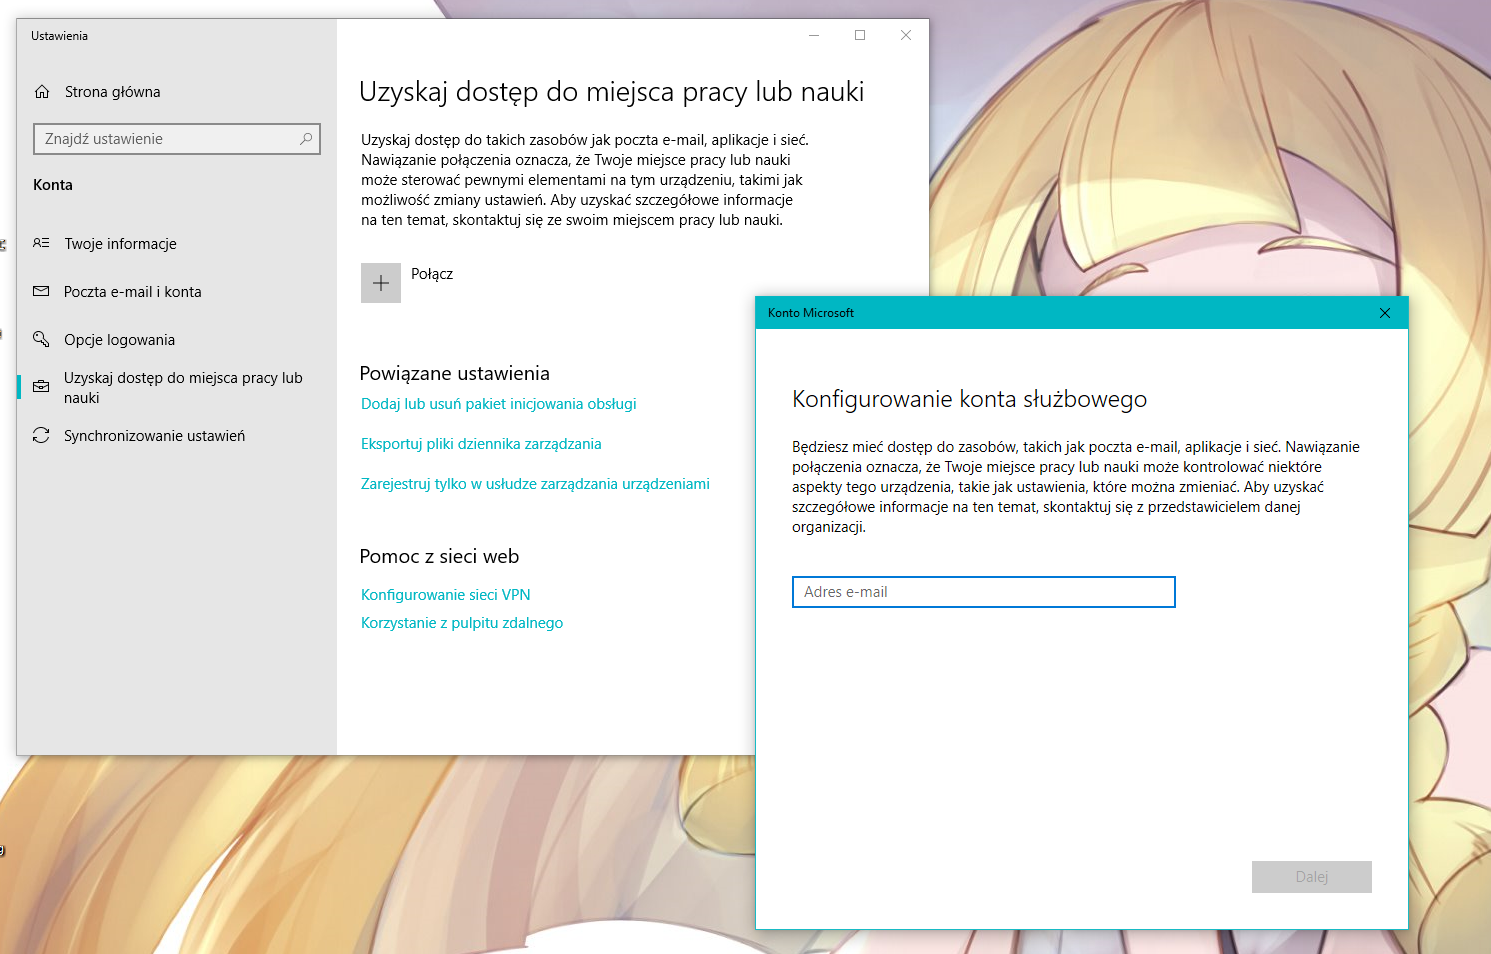Close the Konto Microsoft dialog
Image resolution: width=1491 pixels, height=954 pixels.
[1385, 313]
